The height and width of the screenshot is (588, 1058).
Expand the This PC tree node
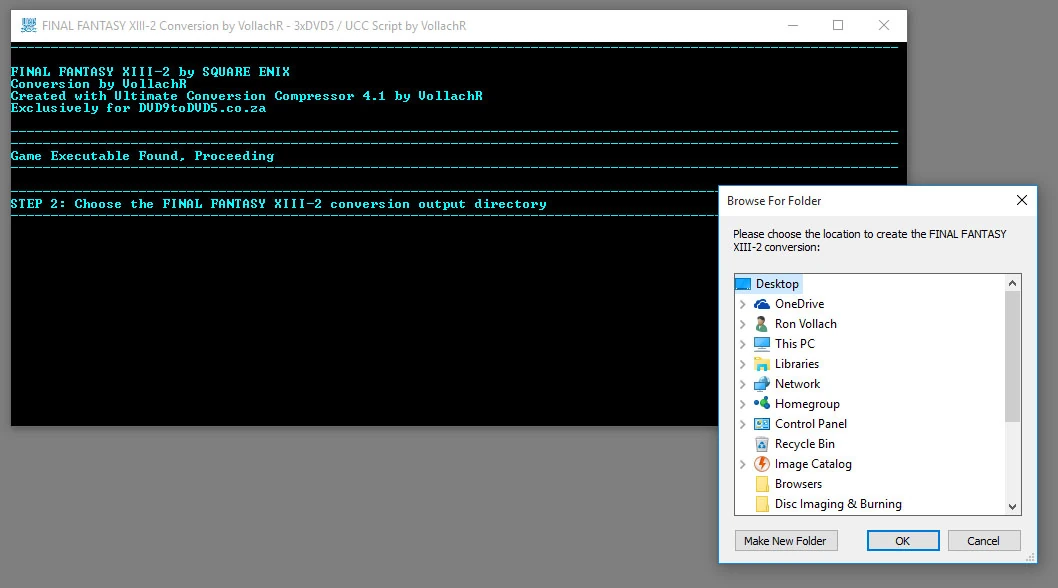743,344
